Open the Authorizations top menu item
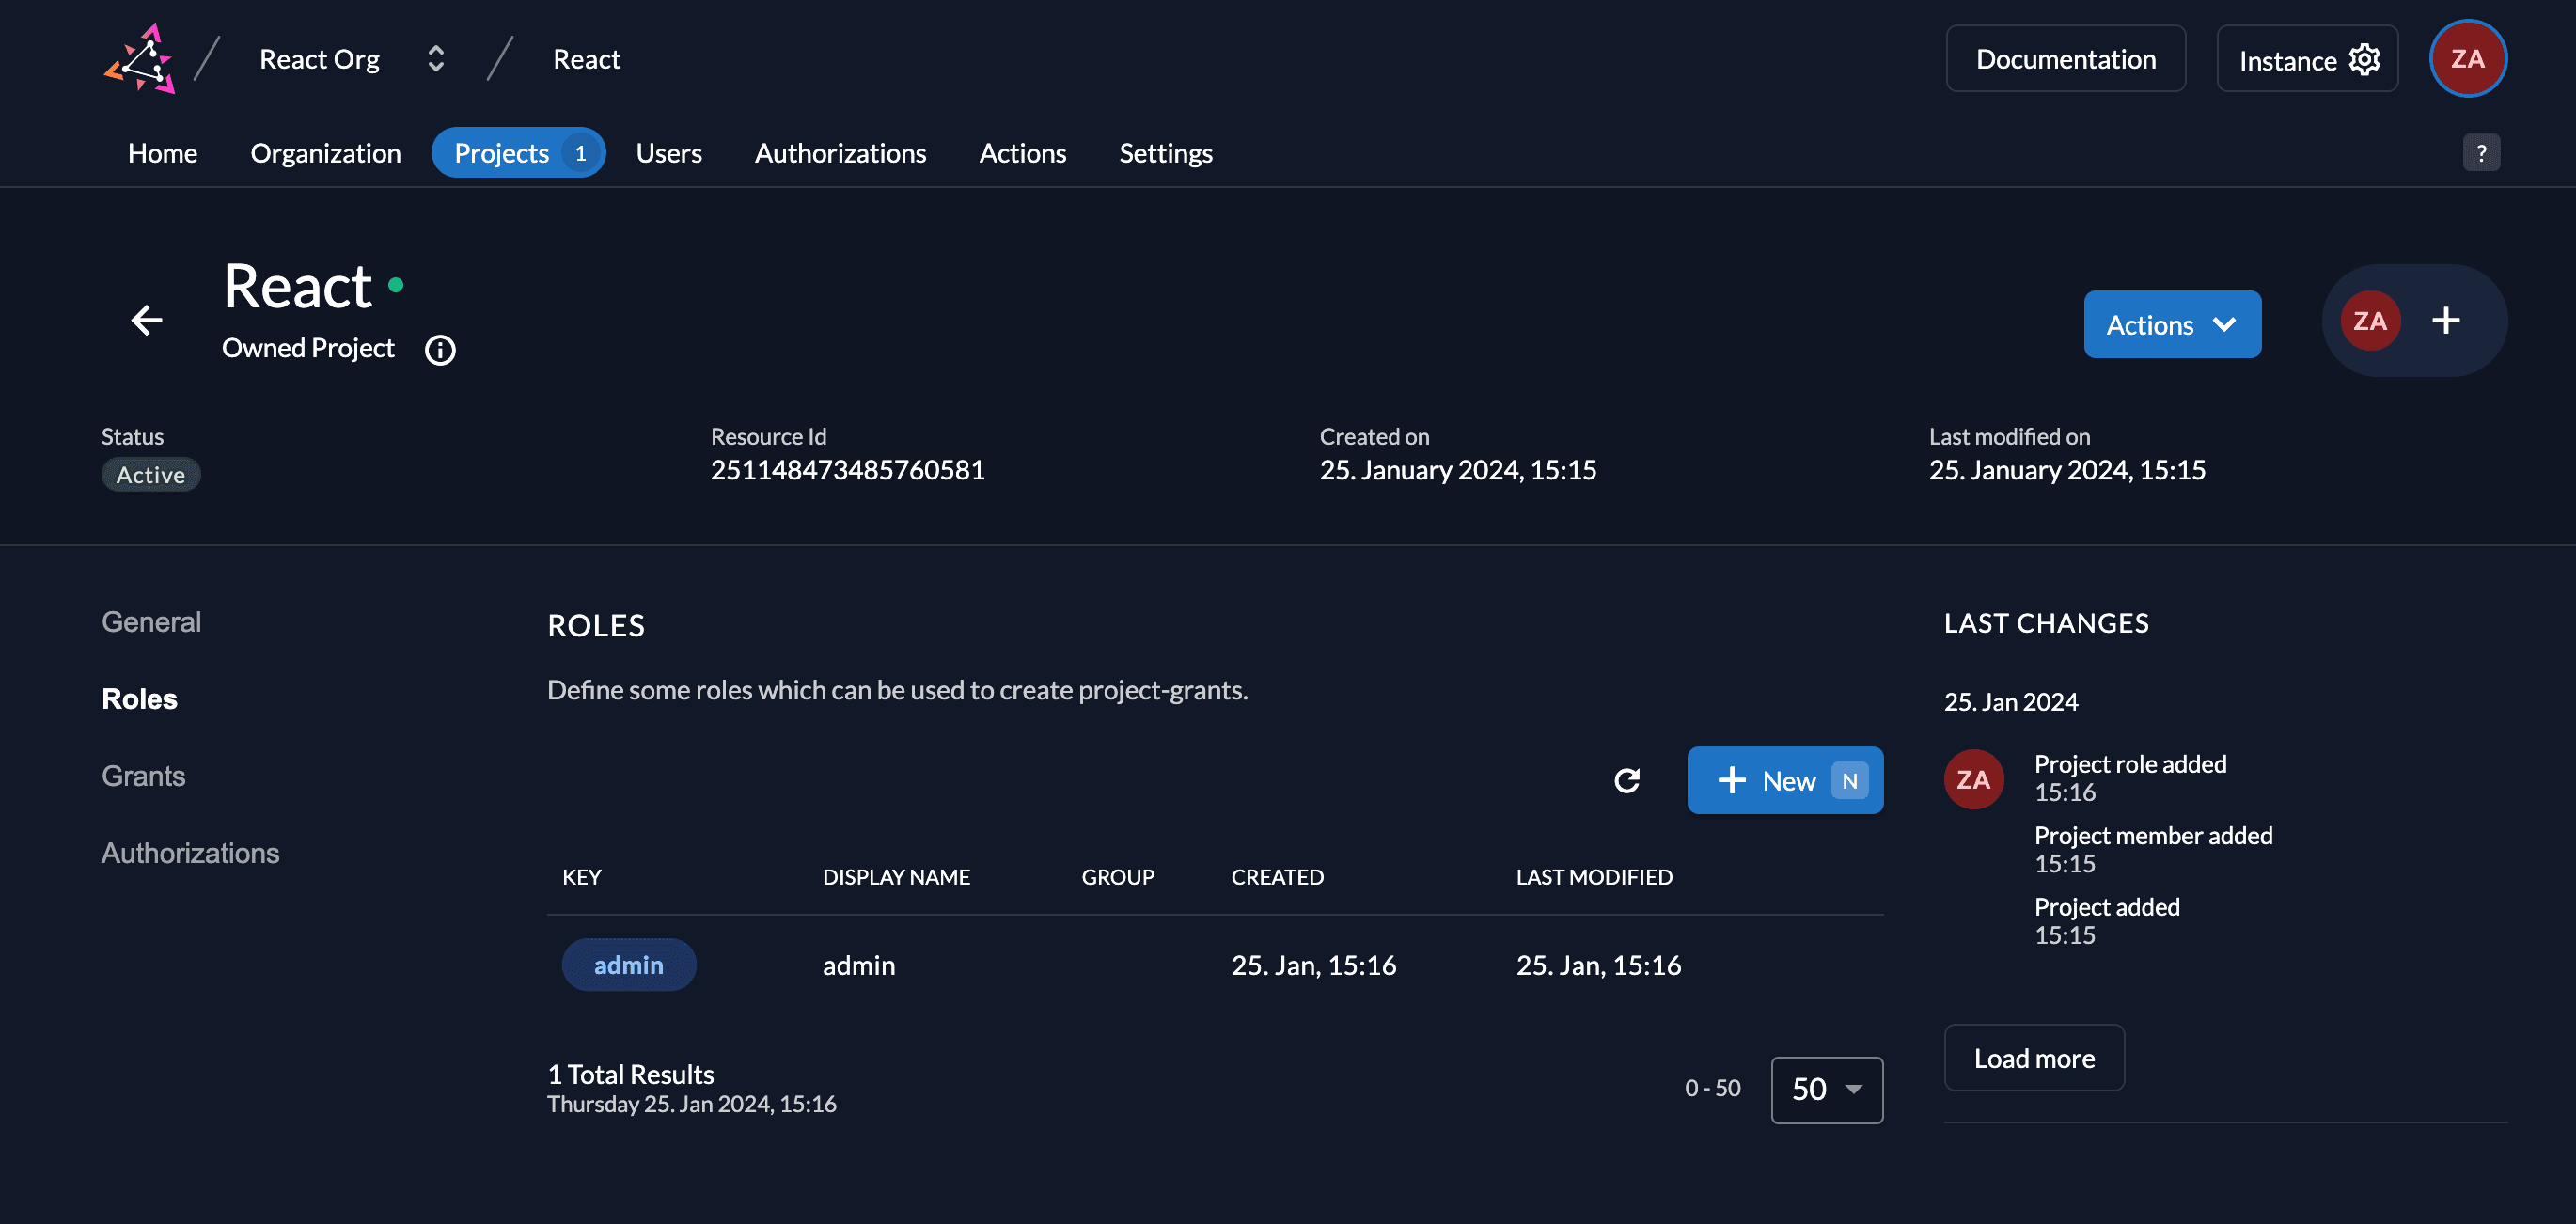This screenshot has height=1224, width=2576. click(x=840, y=153)
